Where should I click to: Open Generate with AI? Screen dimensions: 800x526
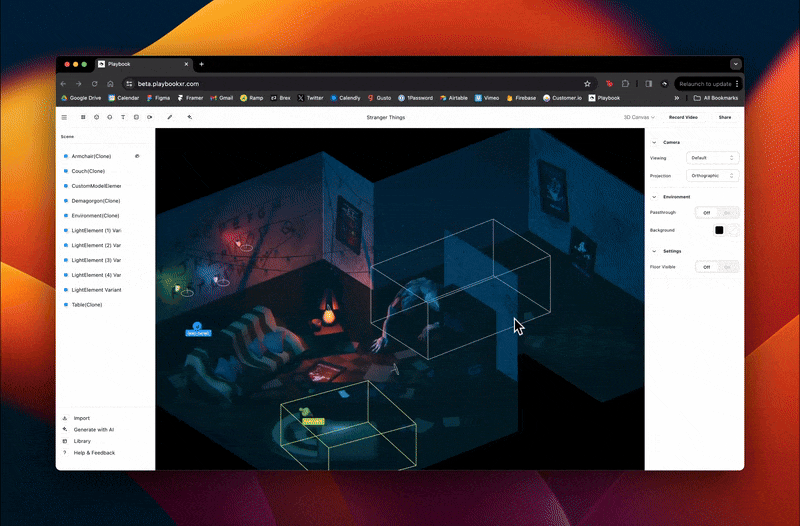coord(94,430)
